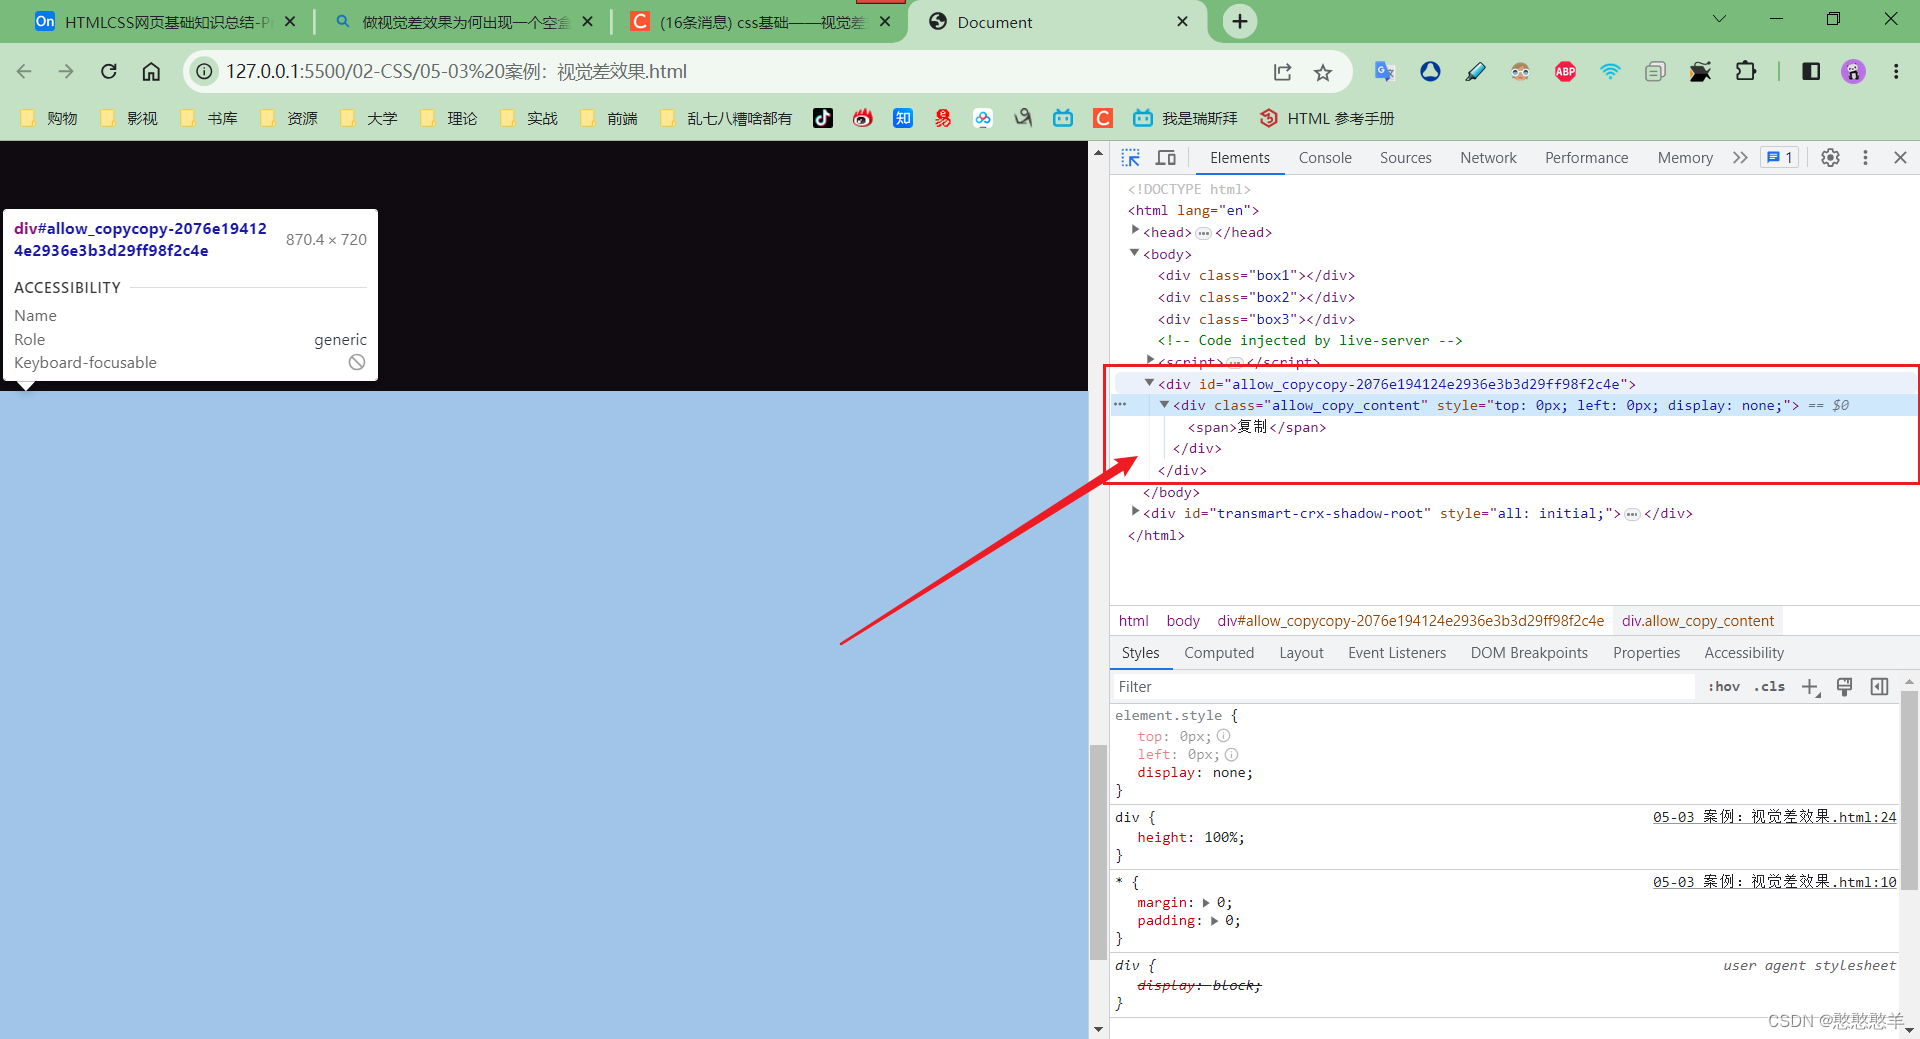Select the box1 div in the DOM tree
The height and width of the screenshot is (1039, 1920).
pos(1256,276)
